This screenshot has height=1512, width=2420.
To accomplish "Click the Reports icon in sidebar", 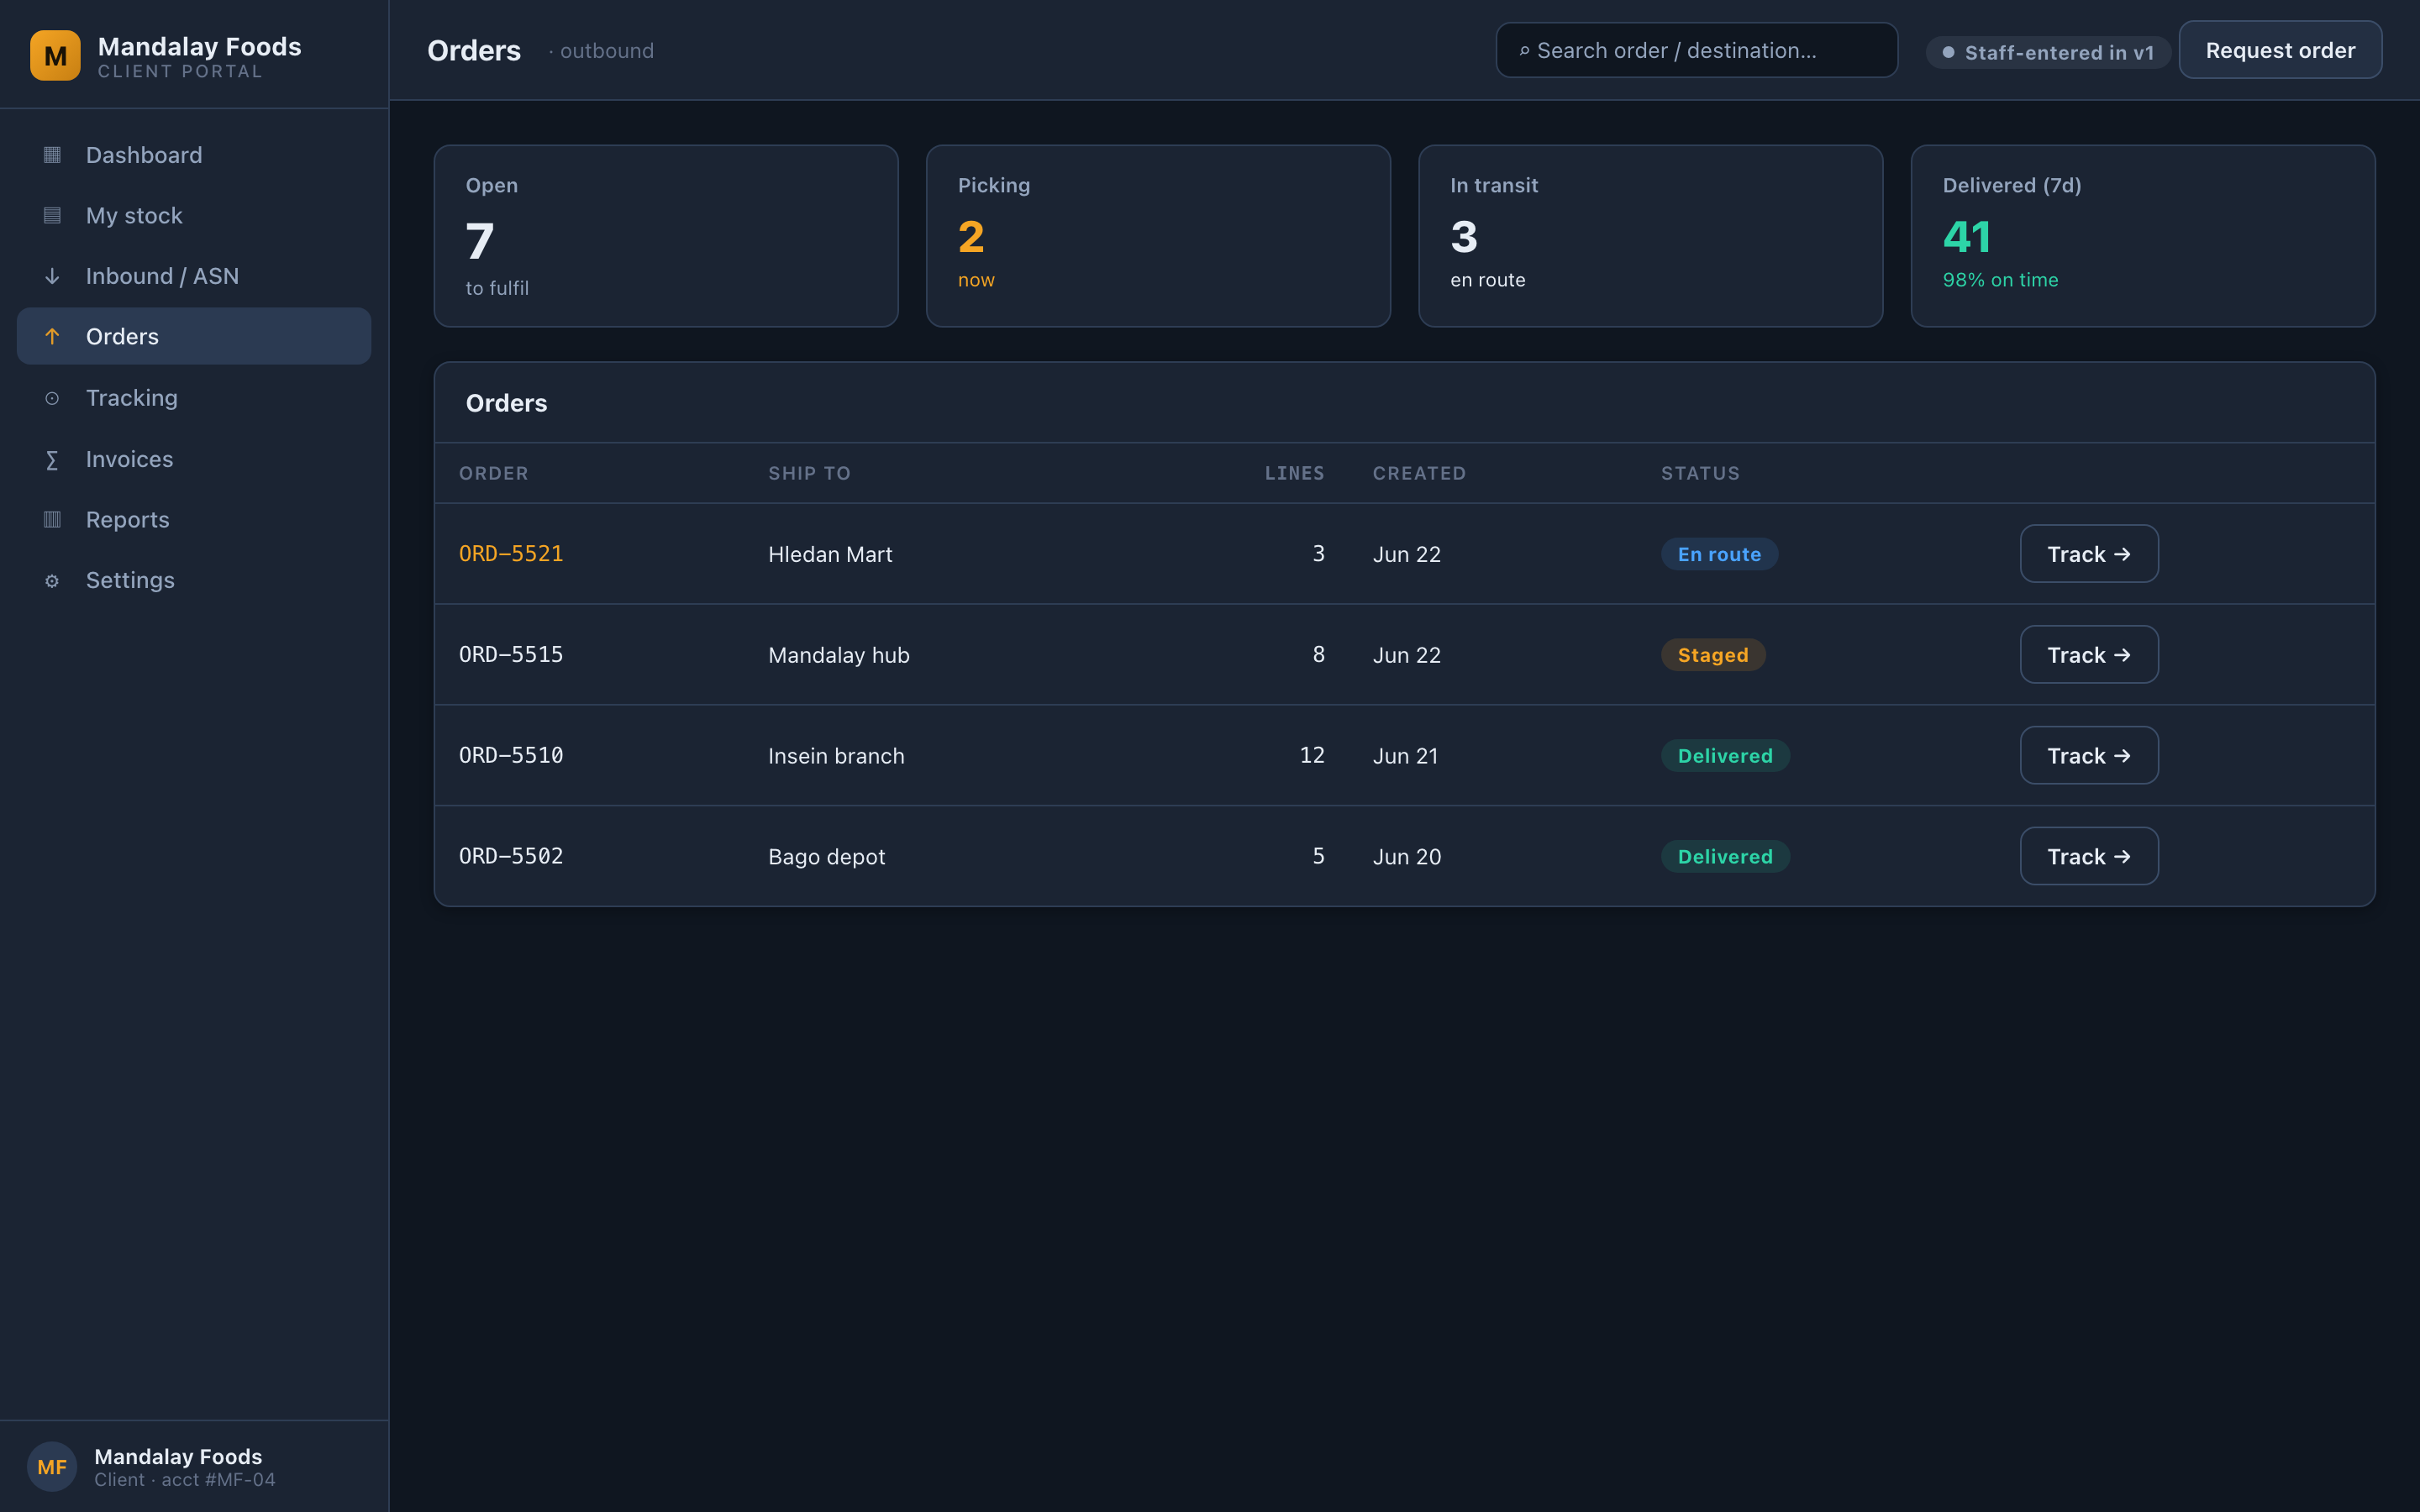I will point(52,520).
